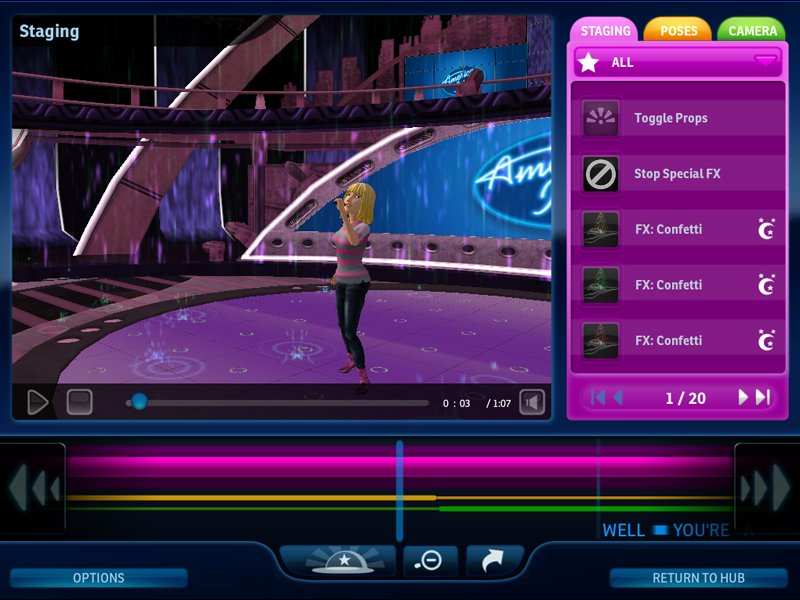Zoom out the timeline
Viewport: 800px width, 600px height.
tap(430, 561)
